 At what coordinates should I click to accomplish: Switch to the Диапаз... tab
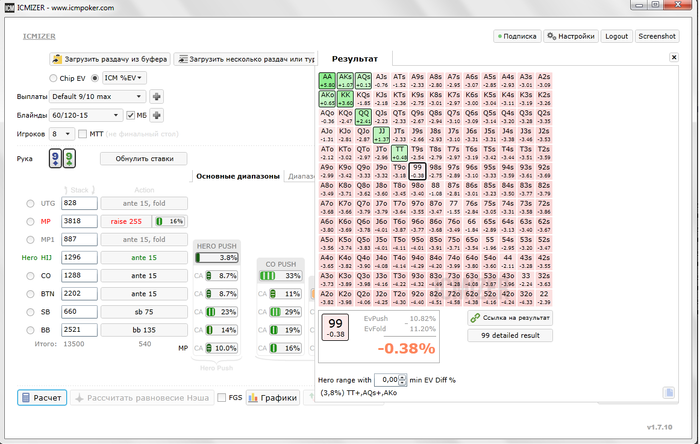[301, 176]
